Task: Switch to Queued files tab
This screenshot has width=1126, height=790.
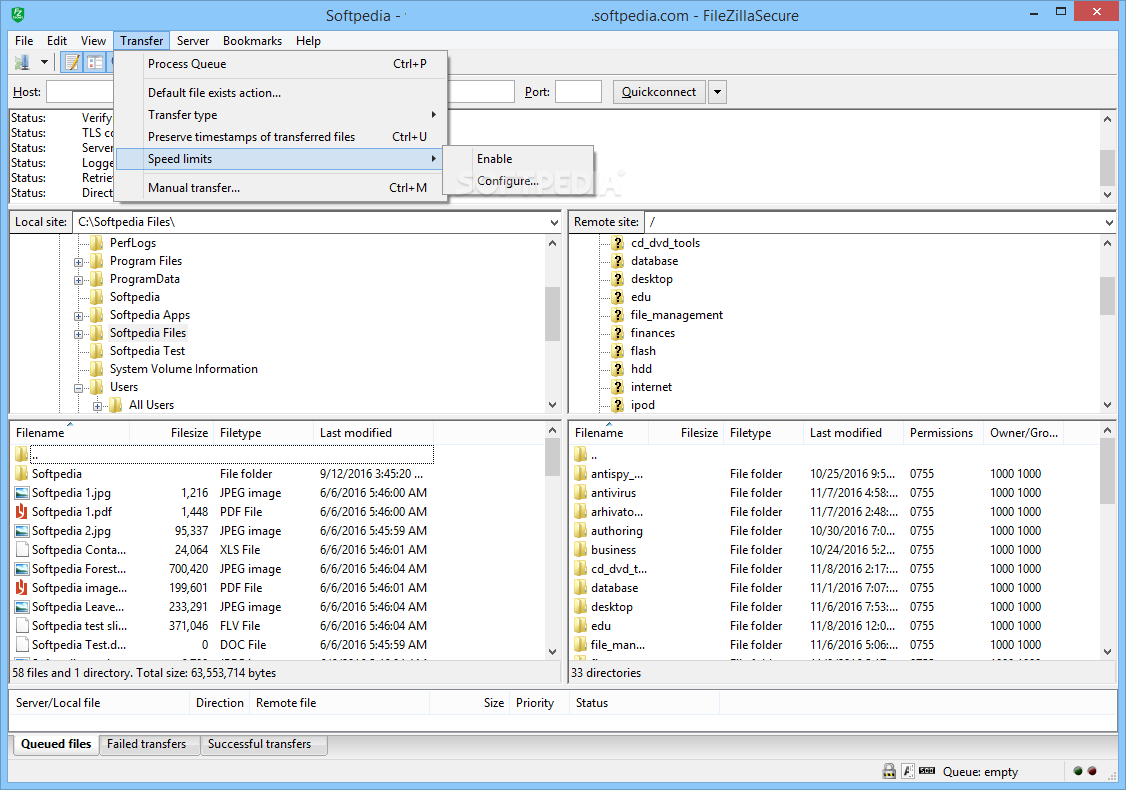Action: point(56,744)
